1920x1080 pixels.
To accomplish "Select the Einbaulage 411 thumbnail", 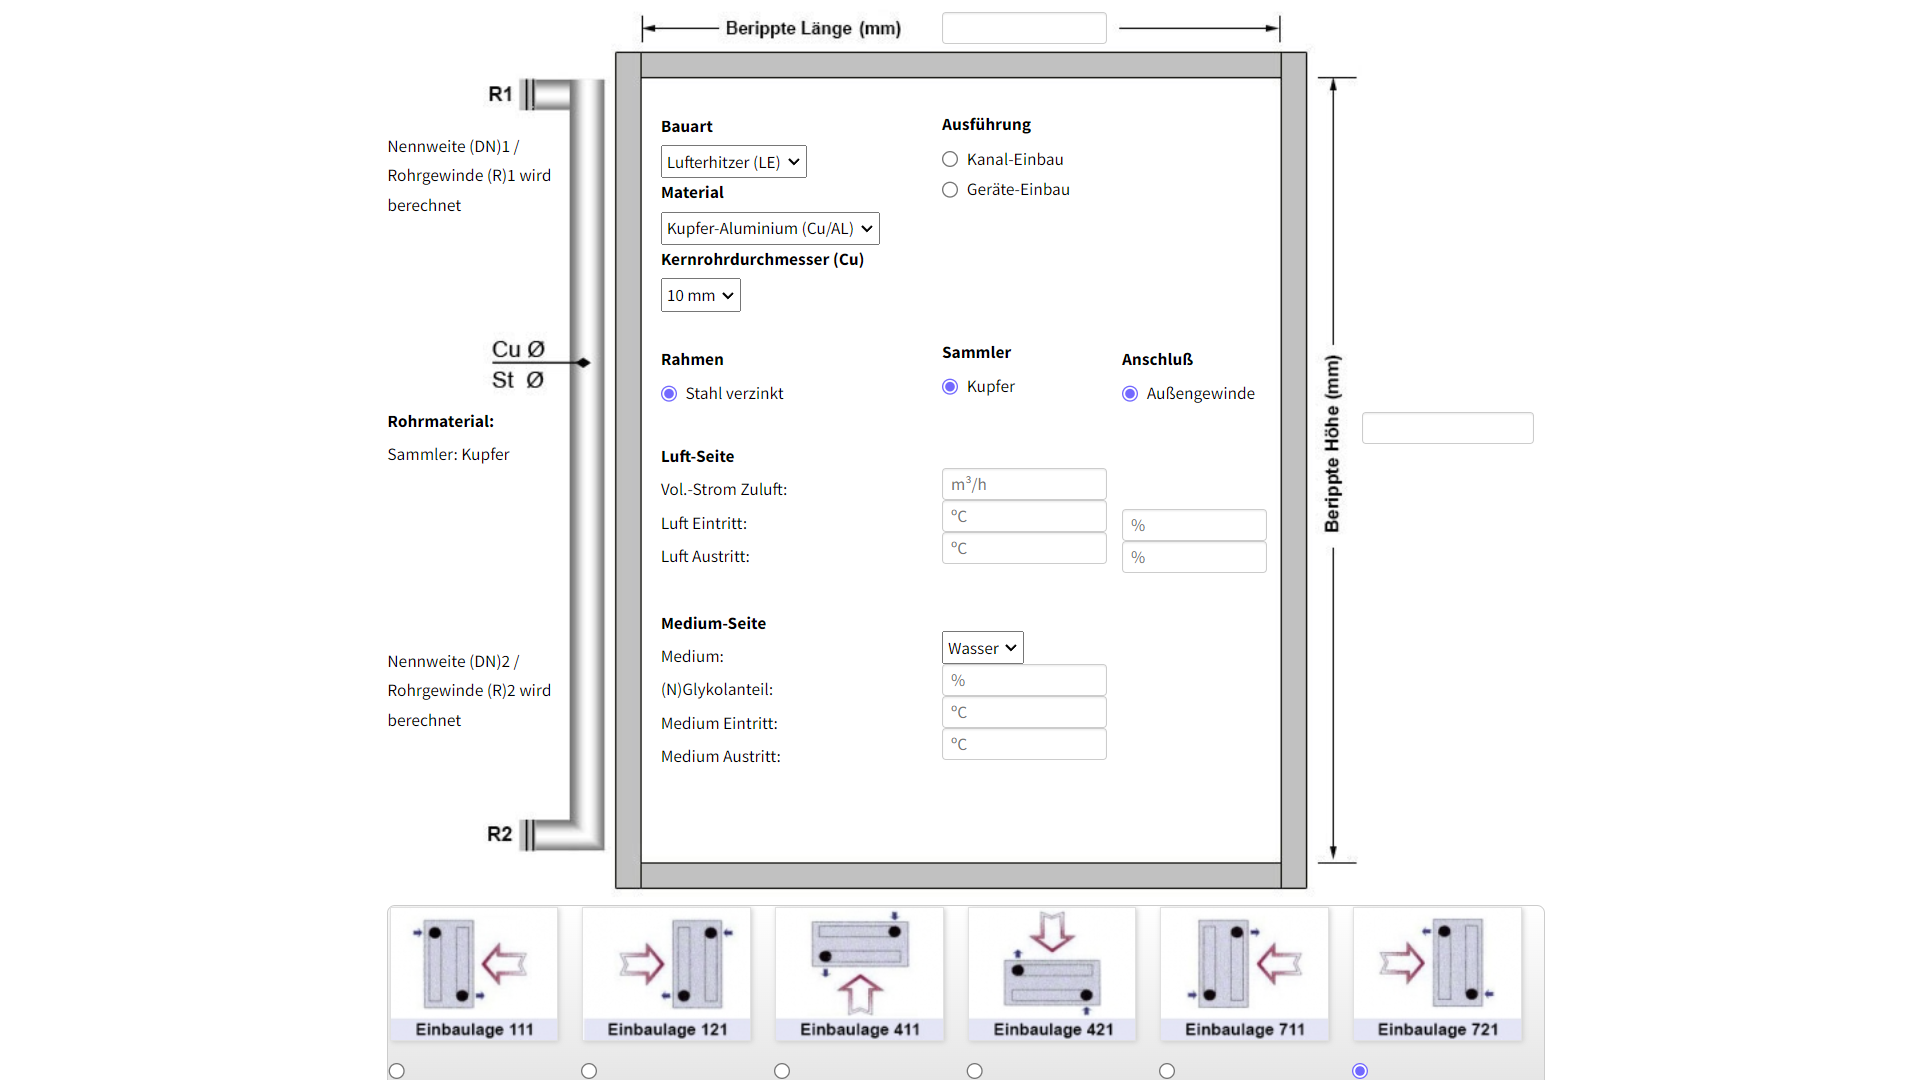I will click(x=860, y=974).
